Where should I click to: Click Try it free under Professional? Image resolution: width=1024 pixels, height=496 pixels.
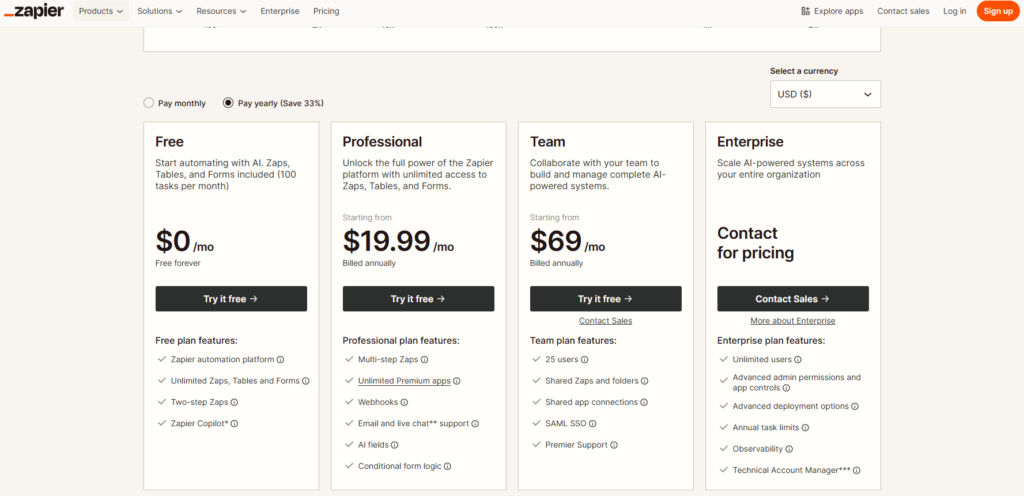coord(418,299)
